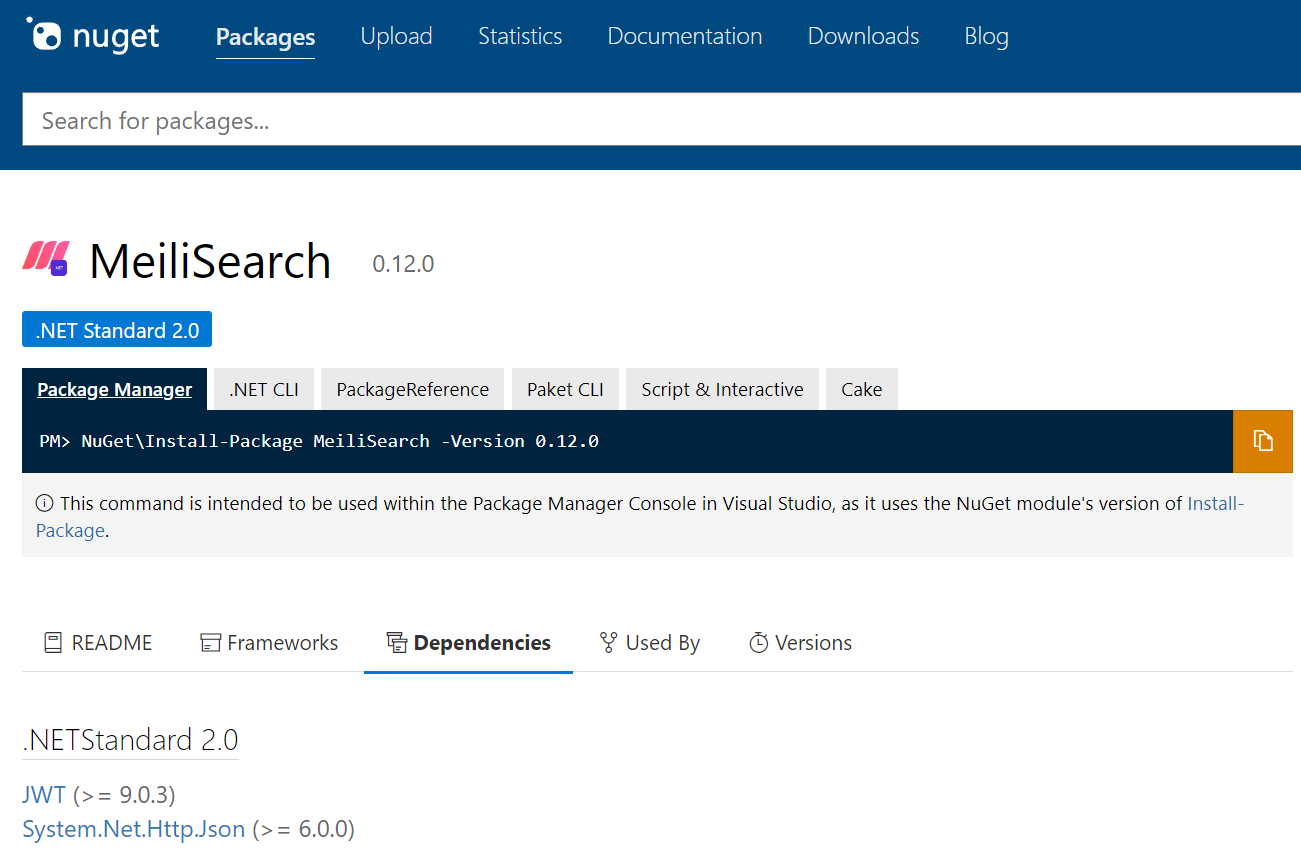
Task: Switch to the Cake tab
Action: coord(861,389)
